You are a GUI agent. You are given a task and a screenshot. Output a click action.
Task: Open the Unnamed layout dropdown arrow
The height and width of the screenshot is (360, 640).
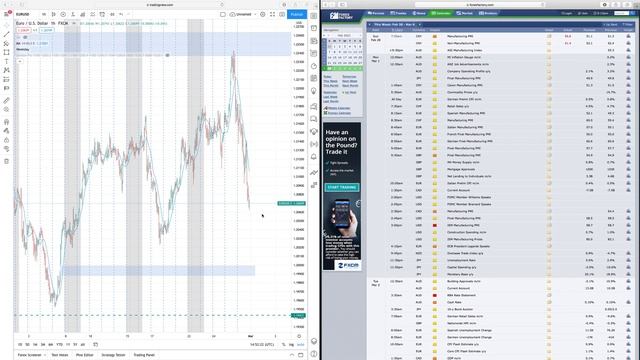(255, 14)
